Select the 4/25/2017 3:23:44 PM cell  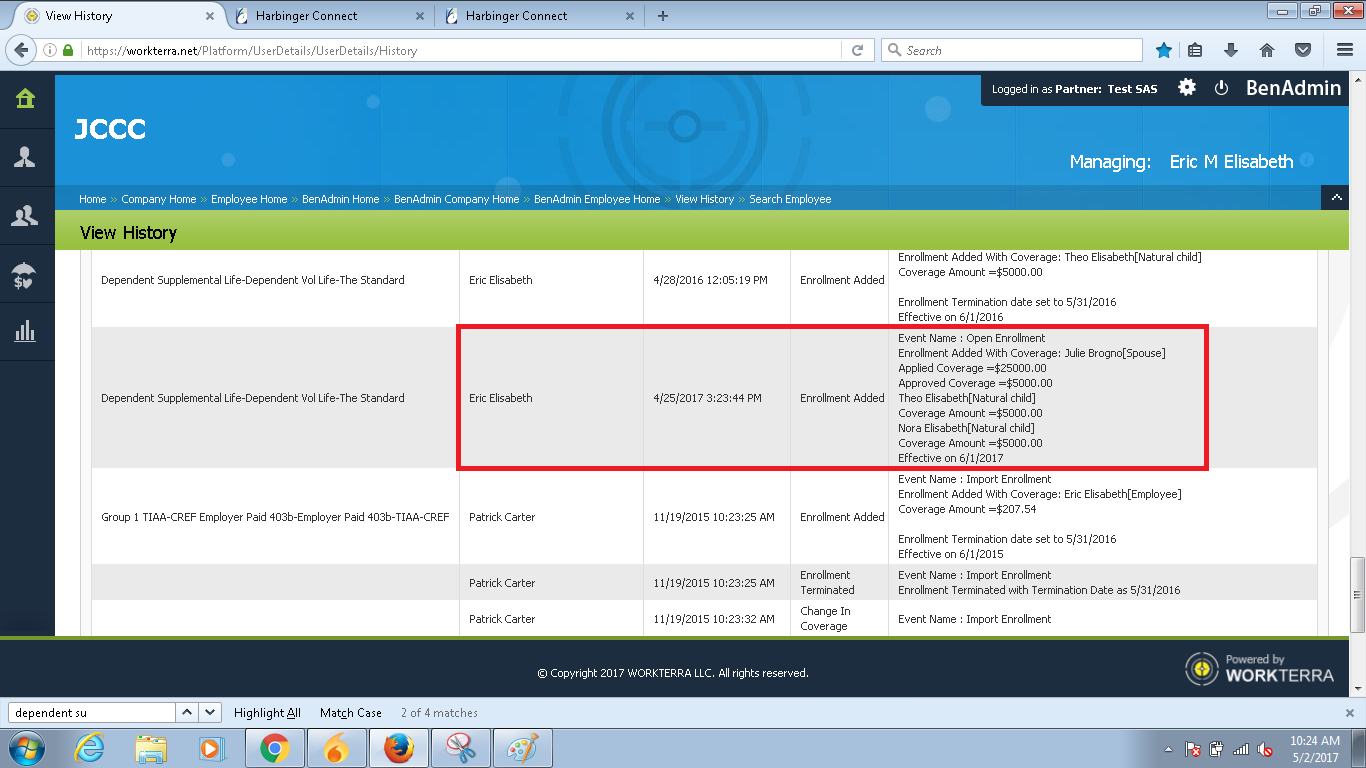tap(717, 398)
